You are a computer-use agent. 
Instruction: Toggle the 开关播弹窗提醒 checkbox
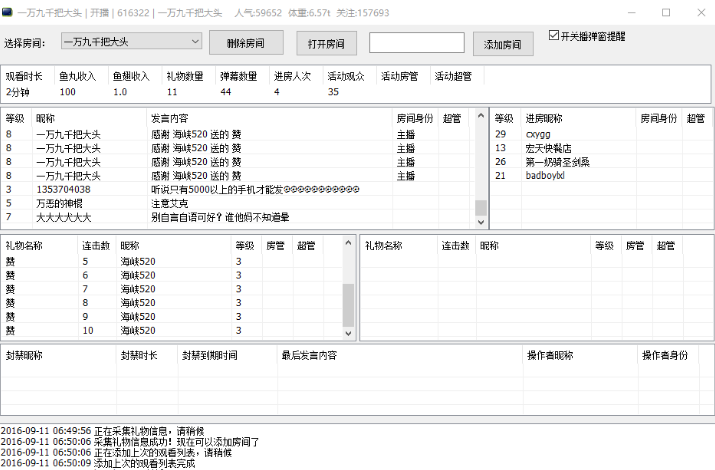[x=554, y=35]
